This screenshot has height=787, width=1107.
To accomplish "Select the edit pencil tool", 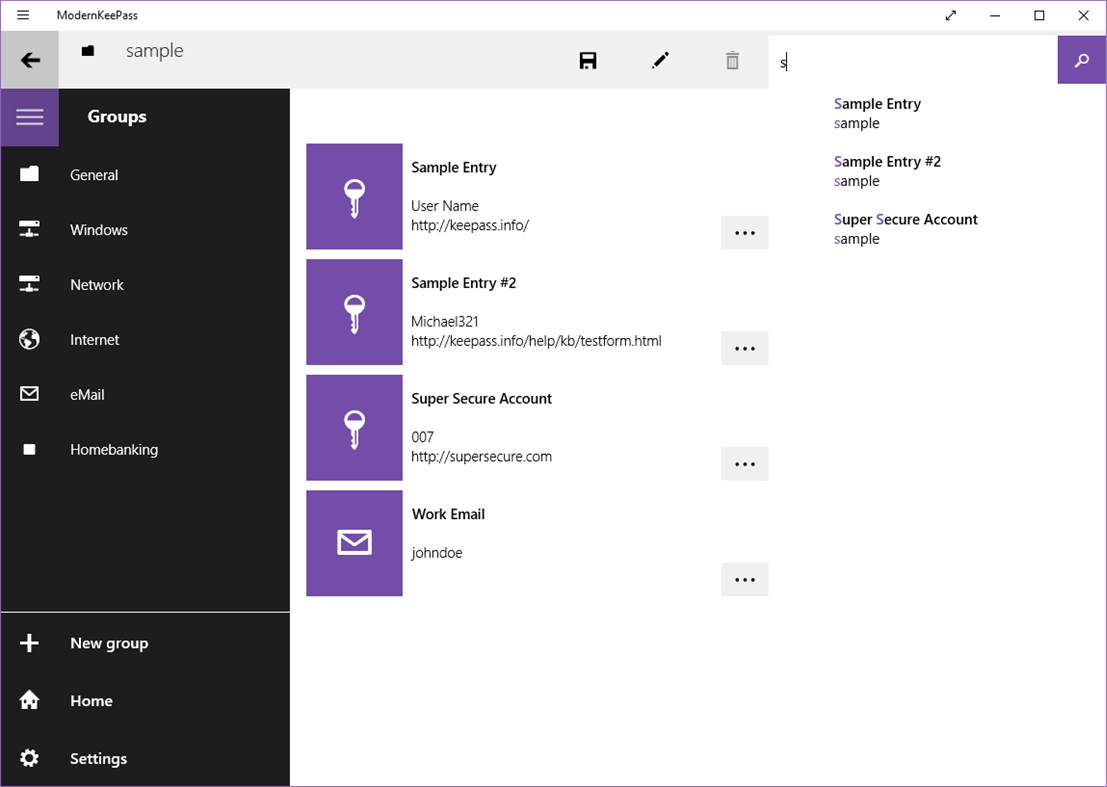I will [x=660, y=60].
